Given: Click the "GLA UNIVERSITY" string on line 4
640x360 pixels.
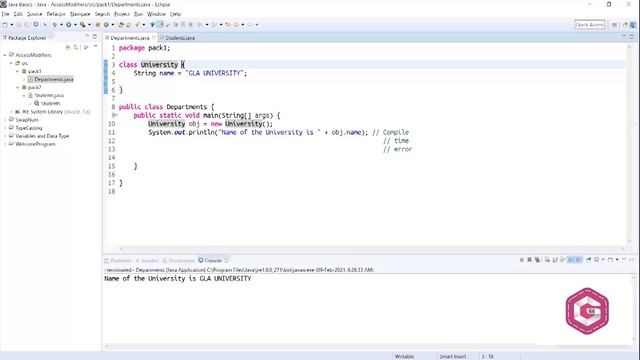Looking at the screenshot, I should click(x=216, y=73).
